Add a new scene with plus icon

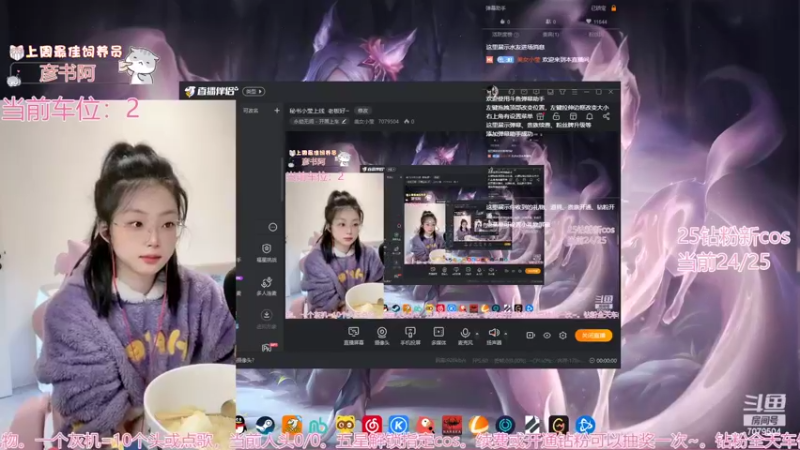tap(277, 110)
